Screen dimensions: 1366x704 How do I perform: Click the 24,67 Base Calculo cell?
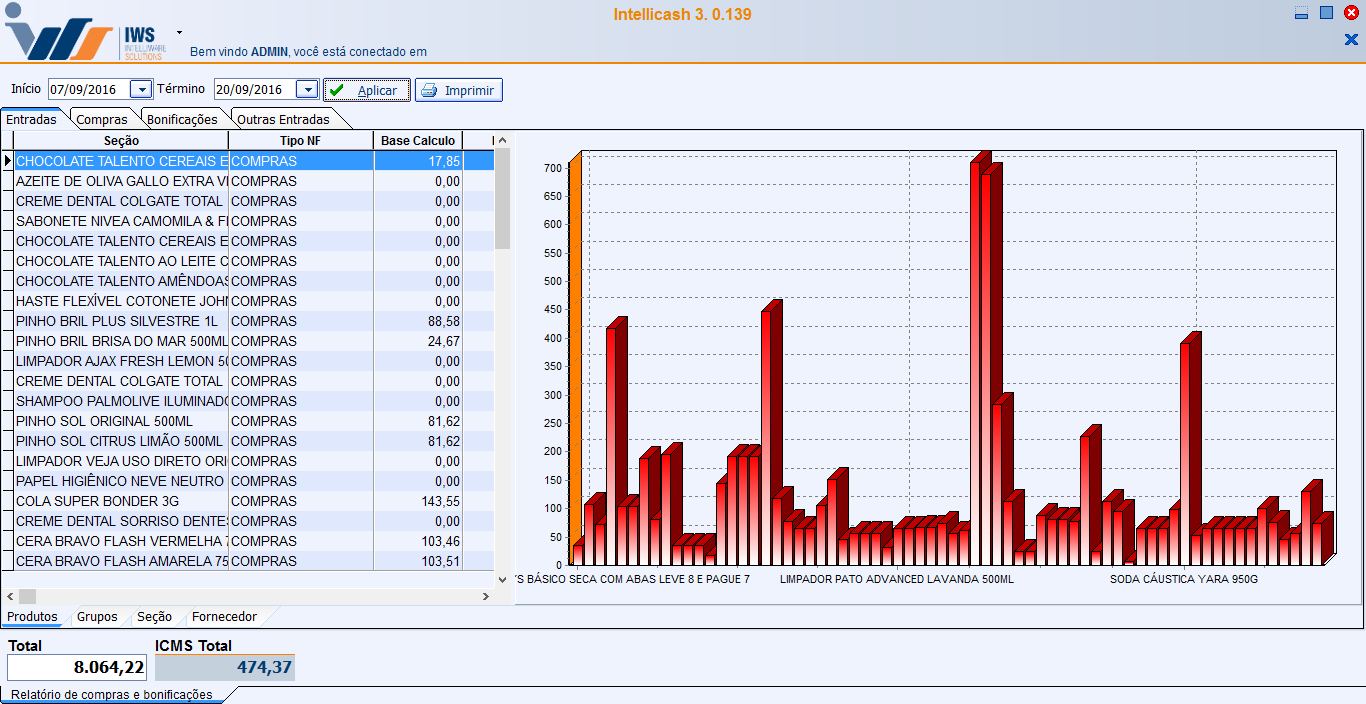click(x=418, y=341)
